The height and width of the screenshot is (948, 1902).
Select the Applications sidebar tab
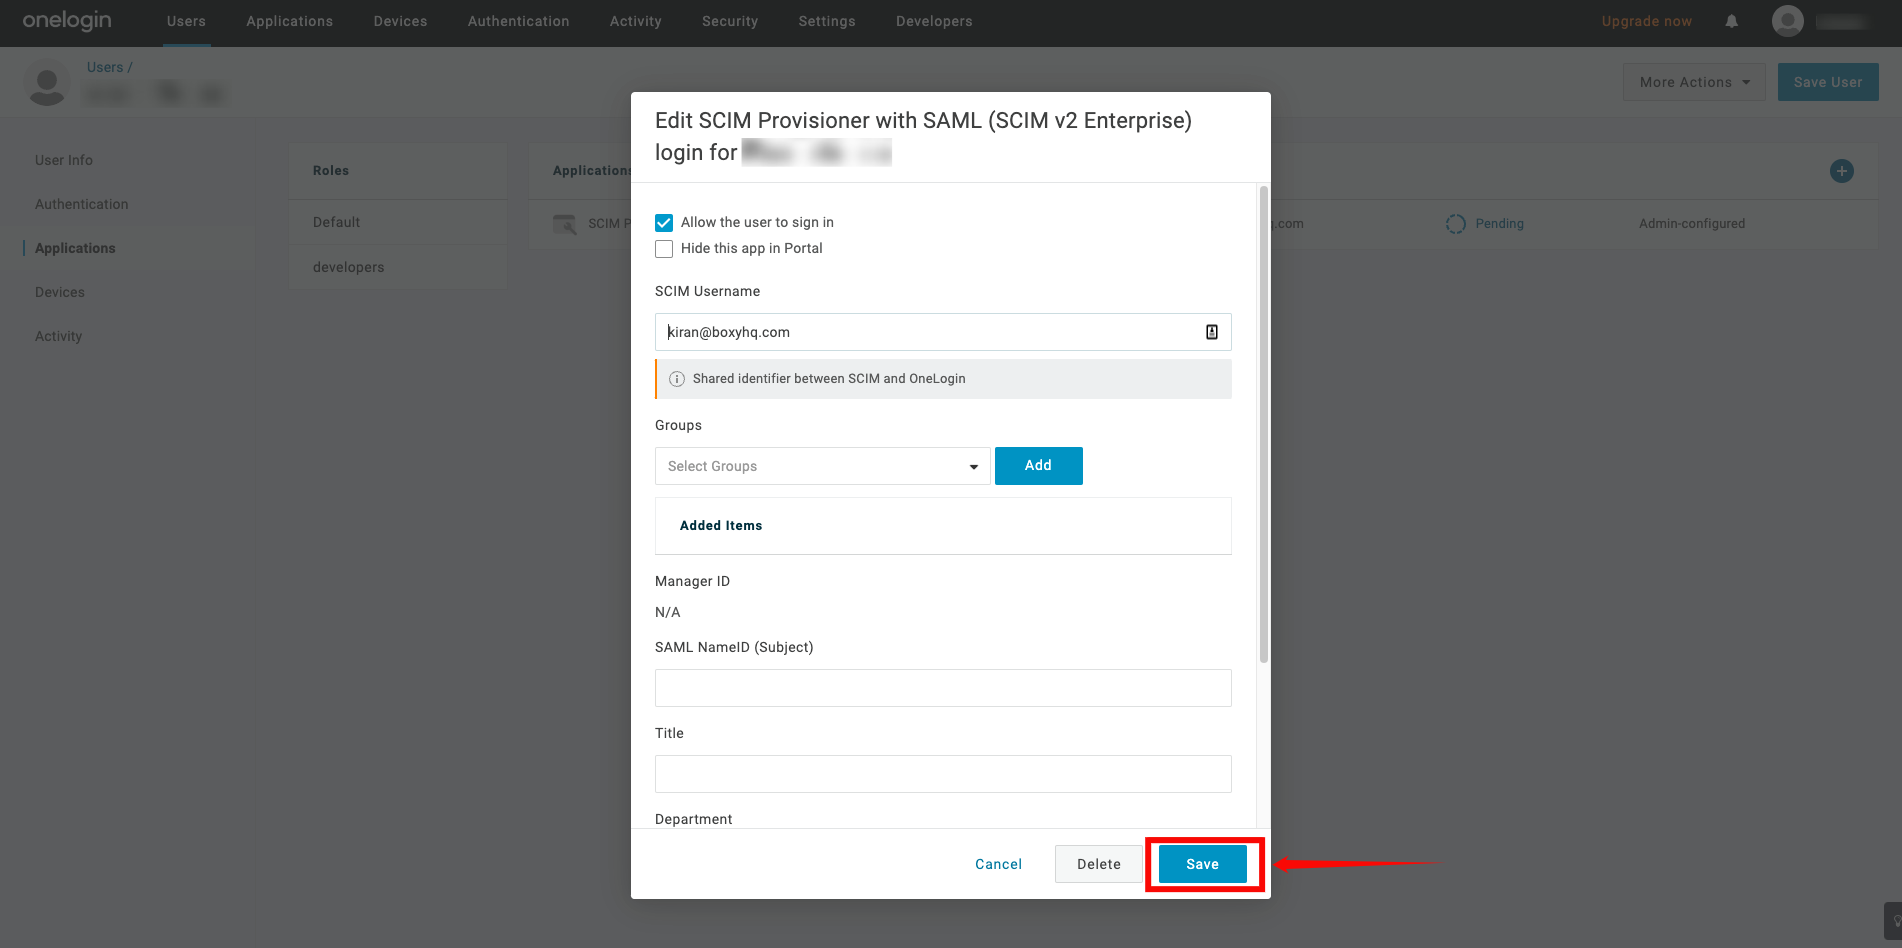(x=75, y=248)
